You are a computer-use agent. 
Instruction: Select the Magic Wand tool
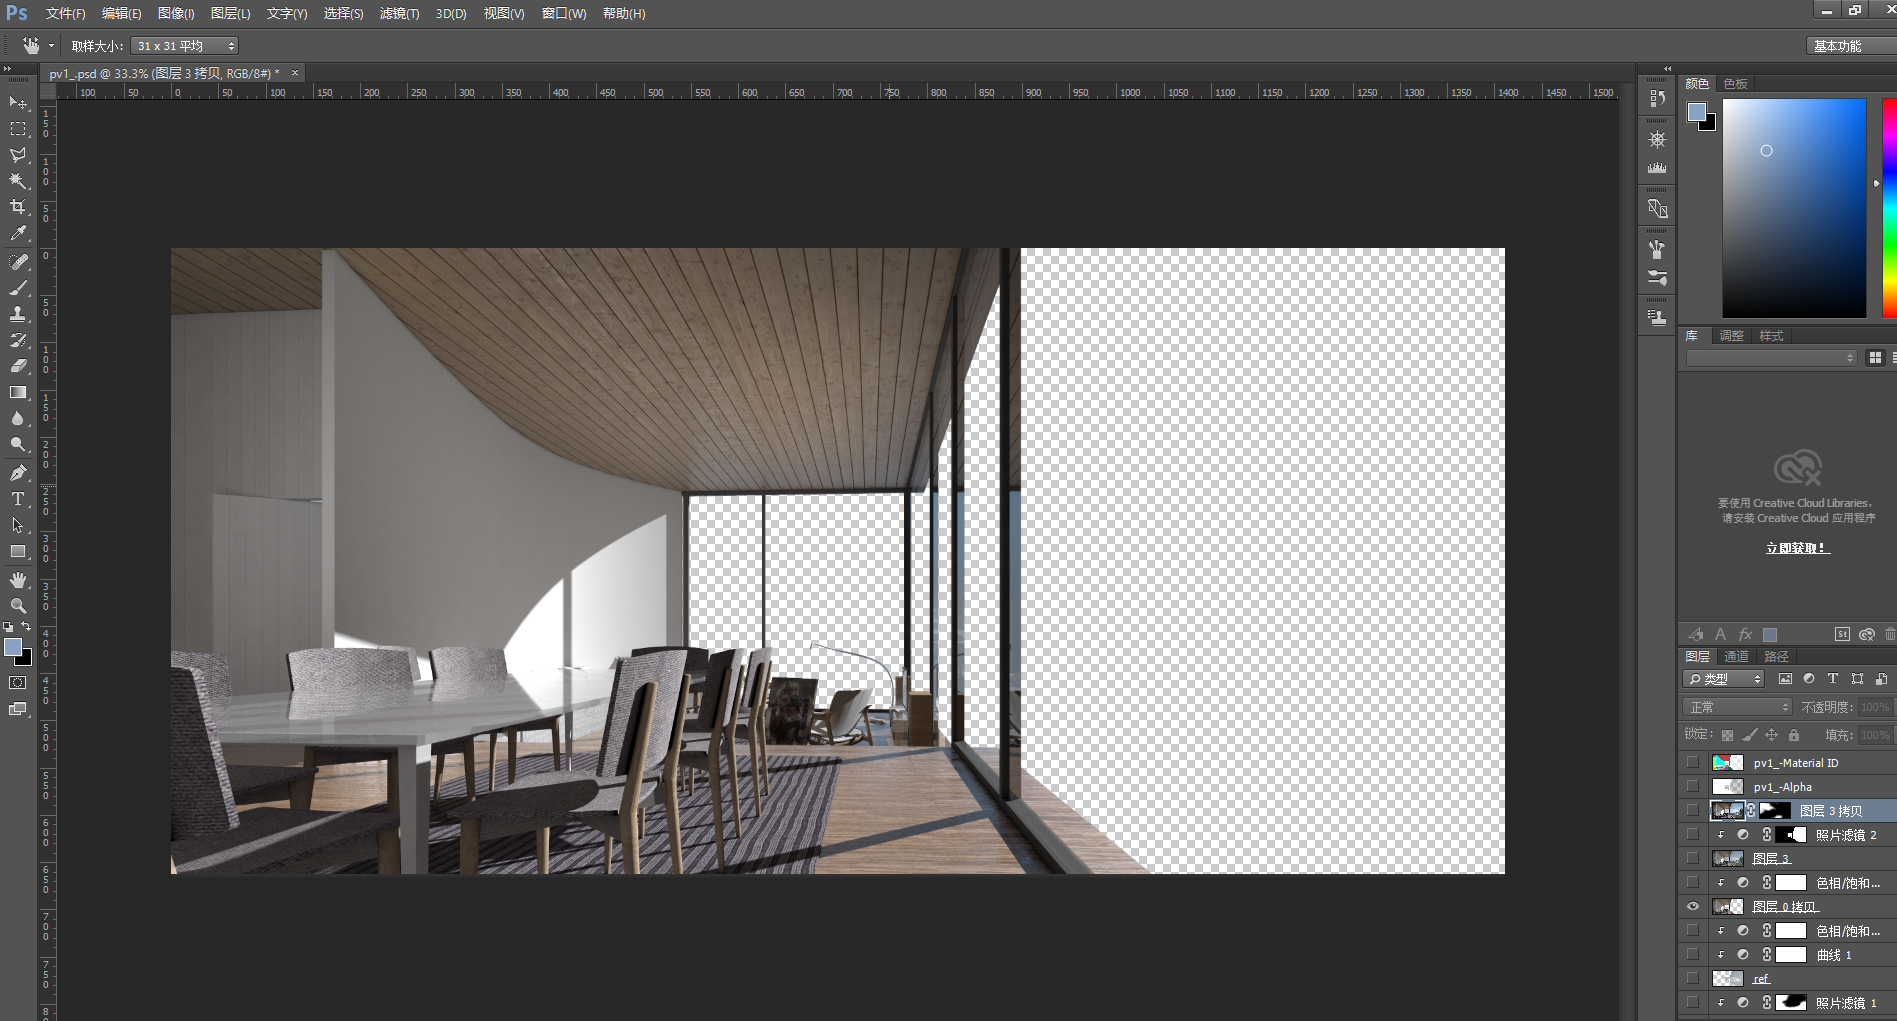coord(18,181)
